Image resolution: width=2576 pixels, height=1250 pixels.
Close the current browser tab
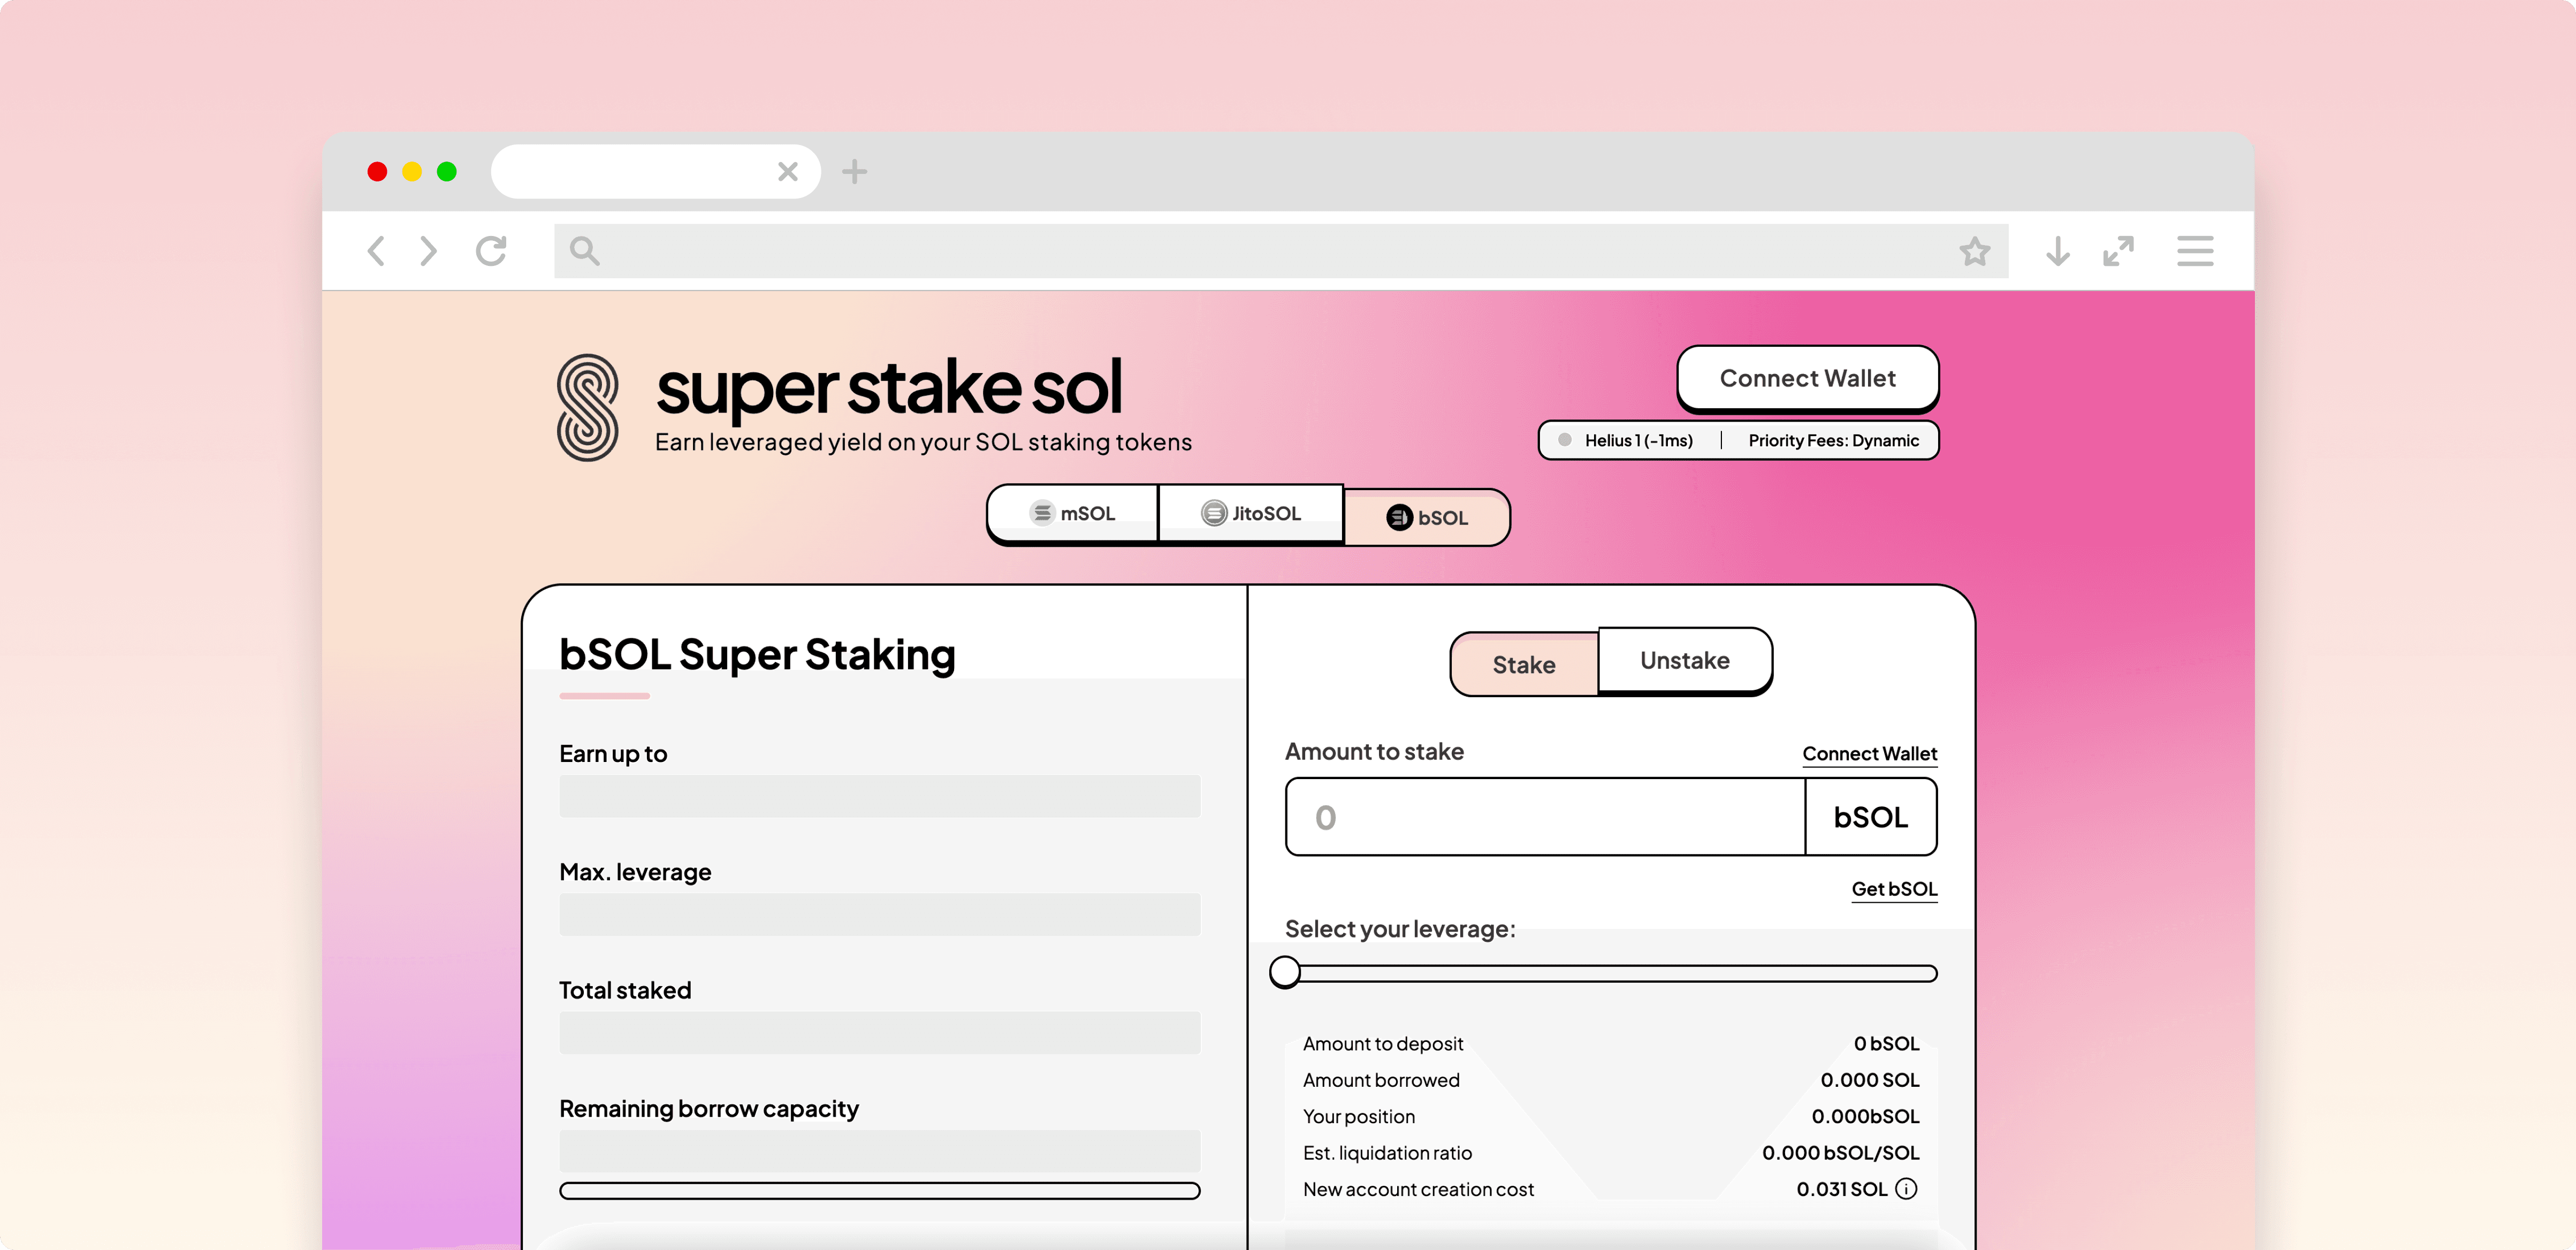click(787, 172)
